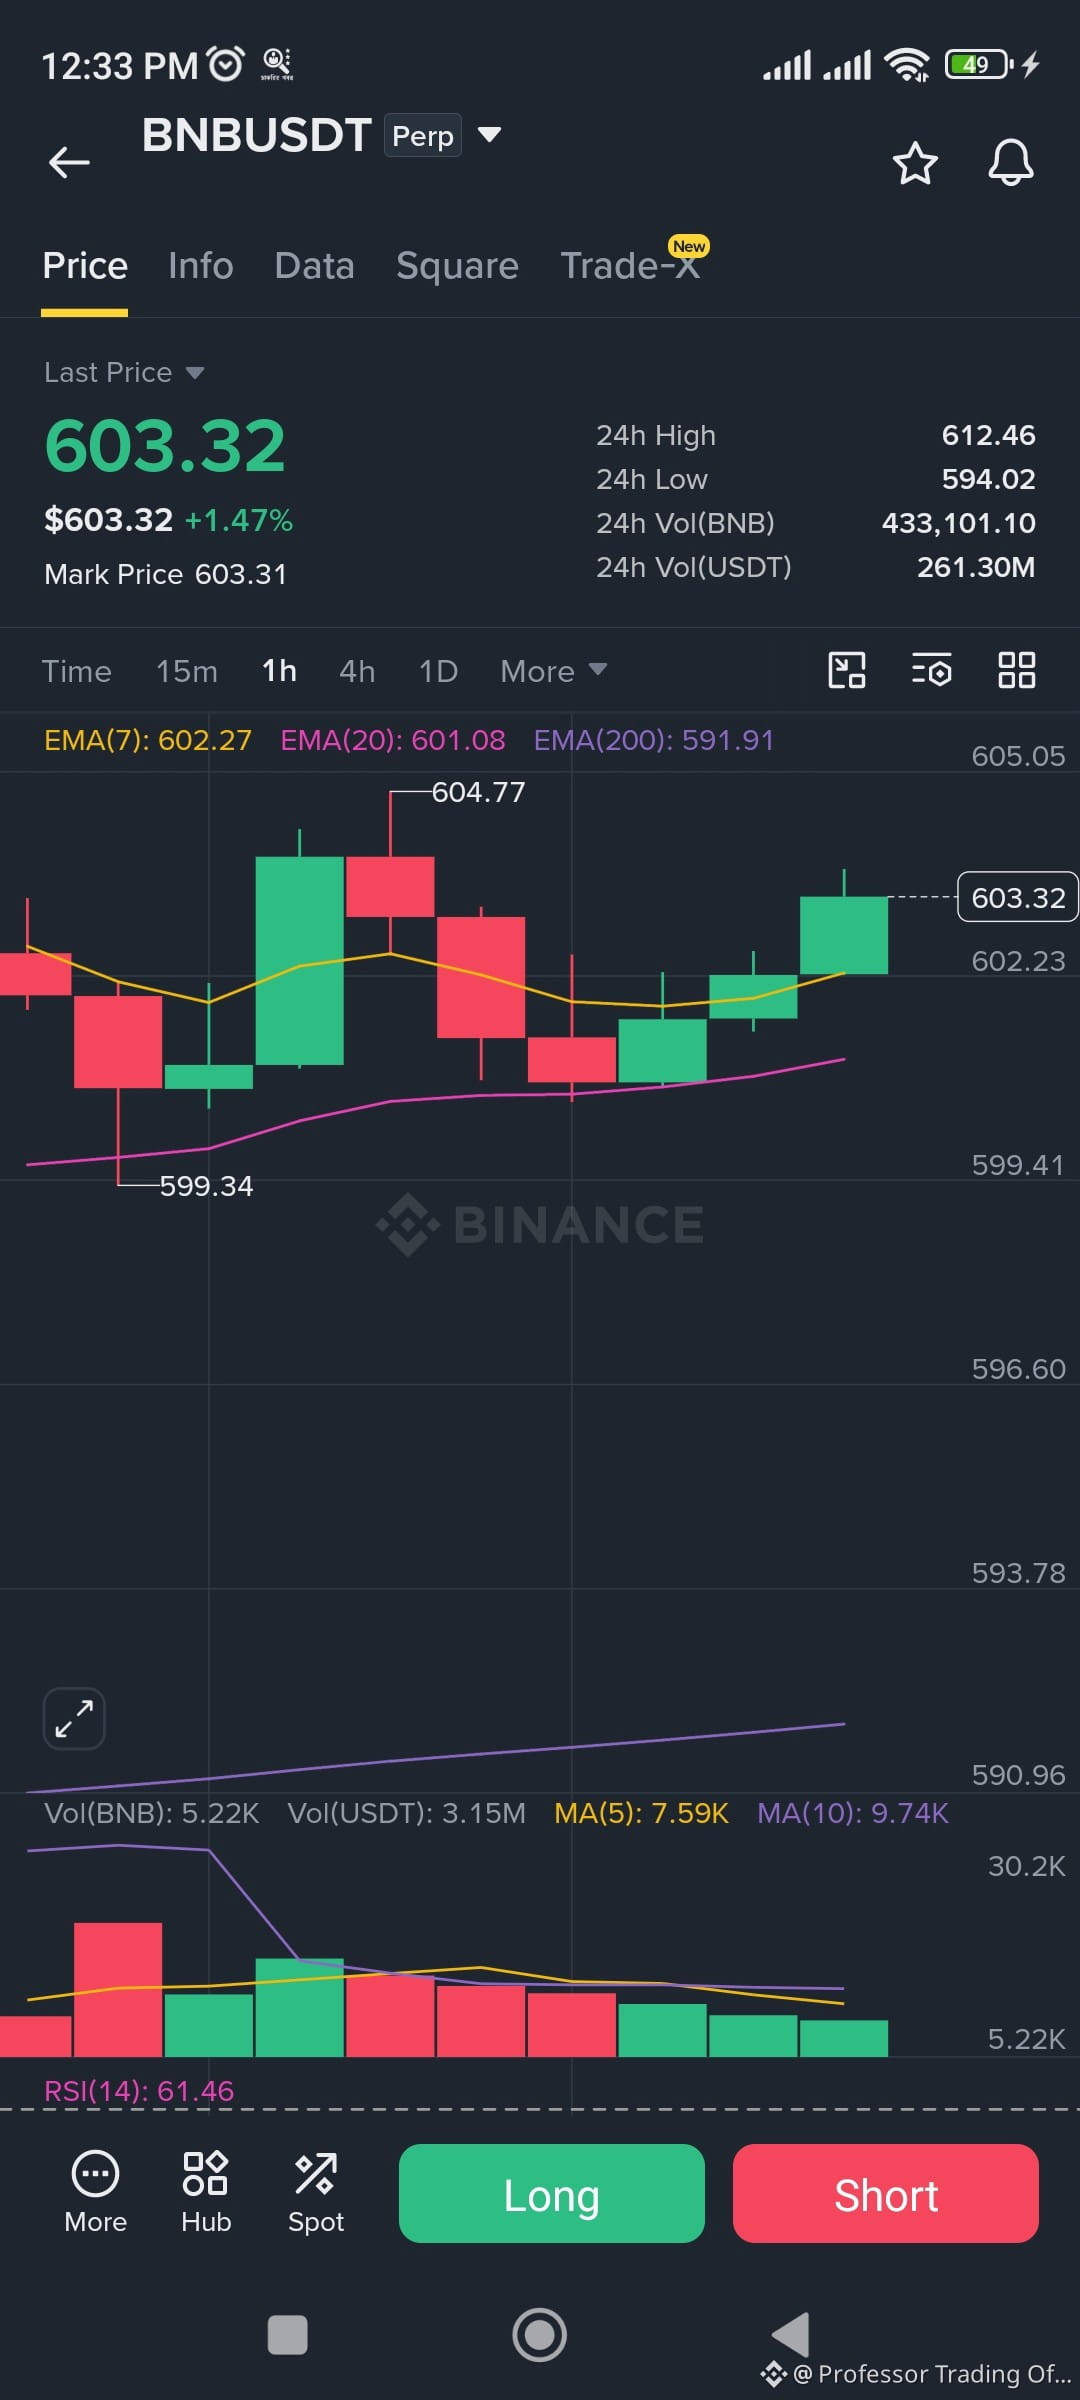The width and height of the screenshot is (1080, 2400).
Task: Tap the EMA(20): 601.08 indicator label
Action: coord(393,740)
